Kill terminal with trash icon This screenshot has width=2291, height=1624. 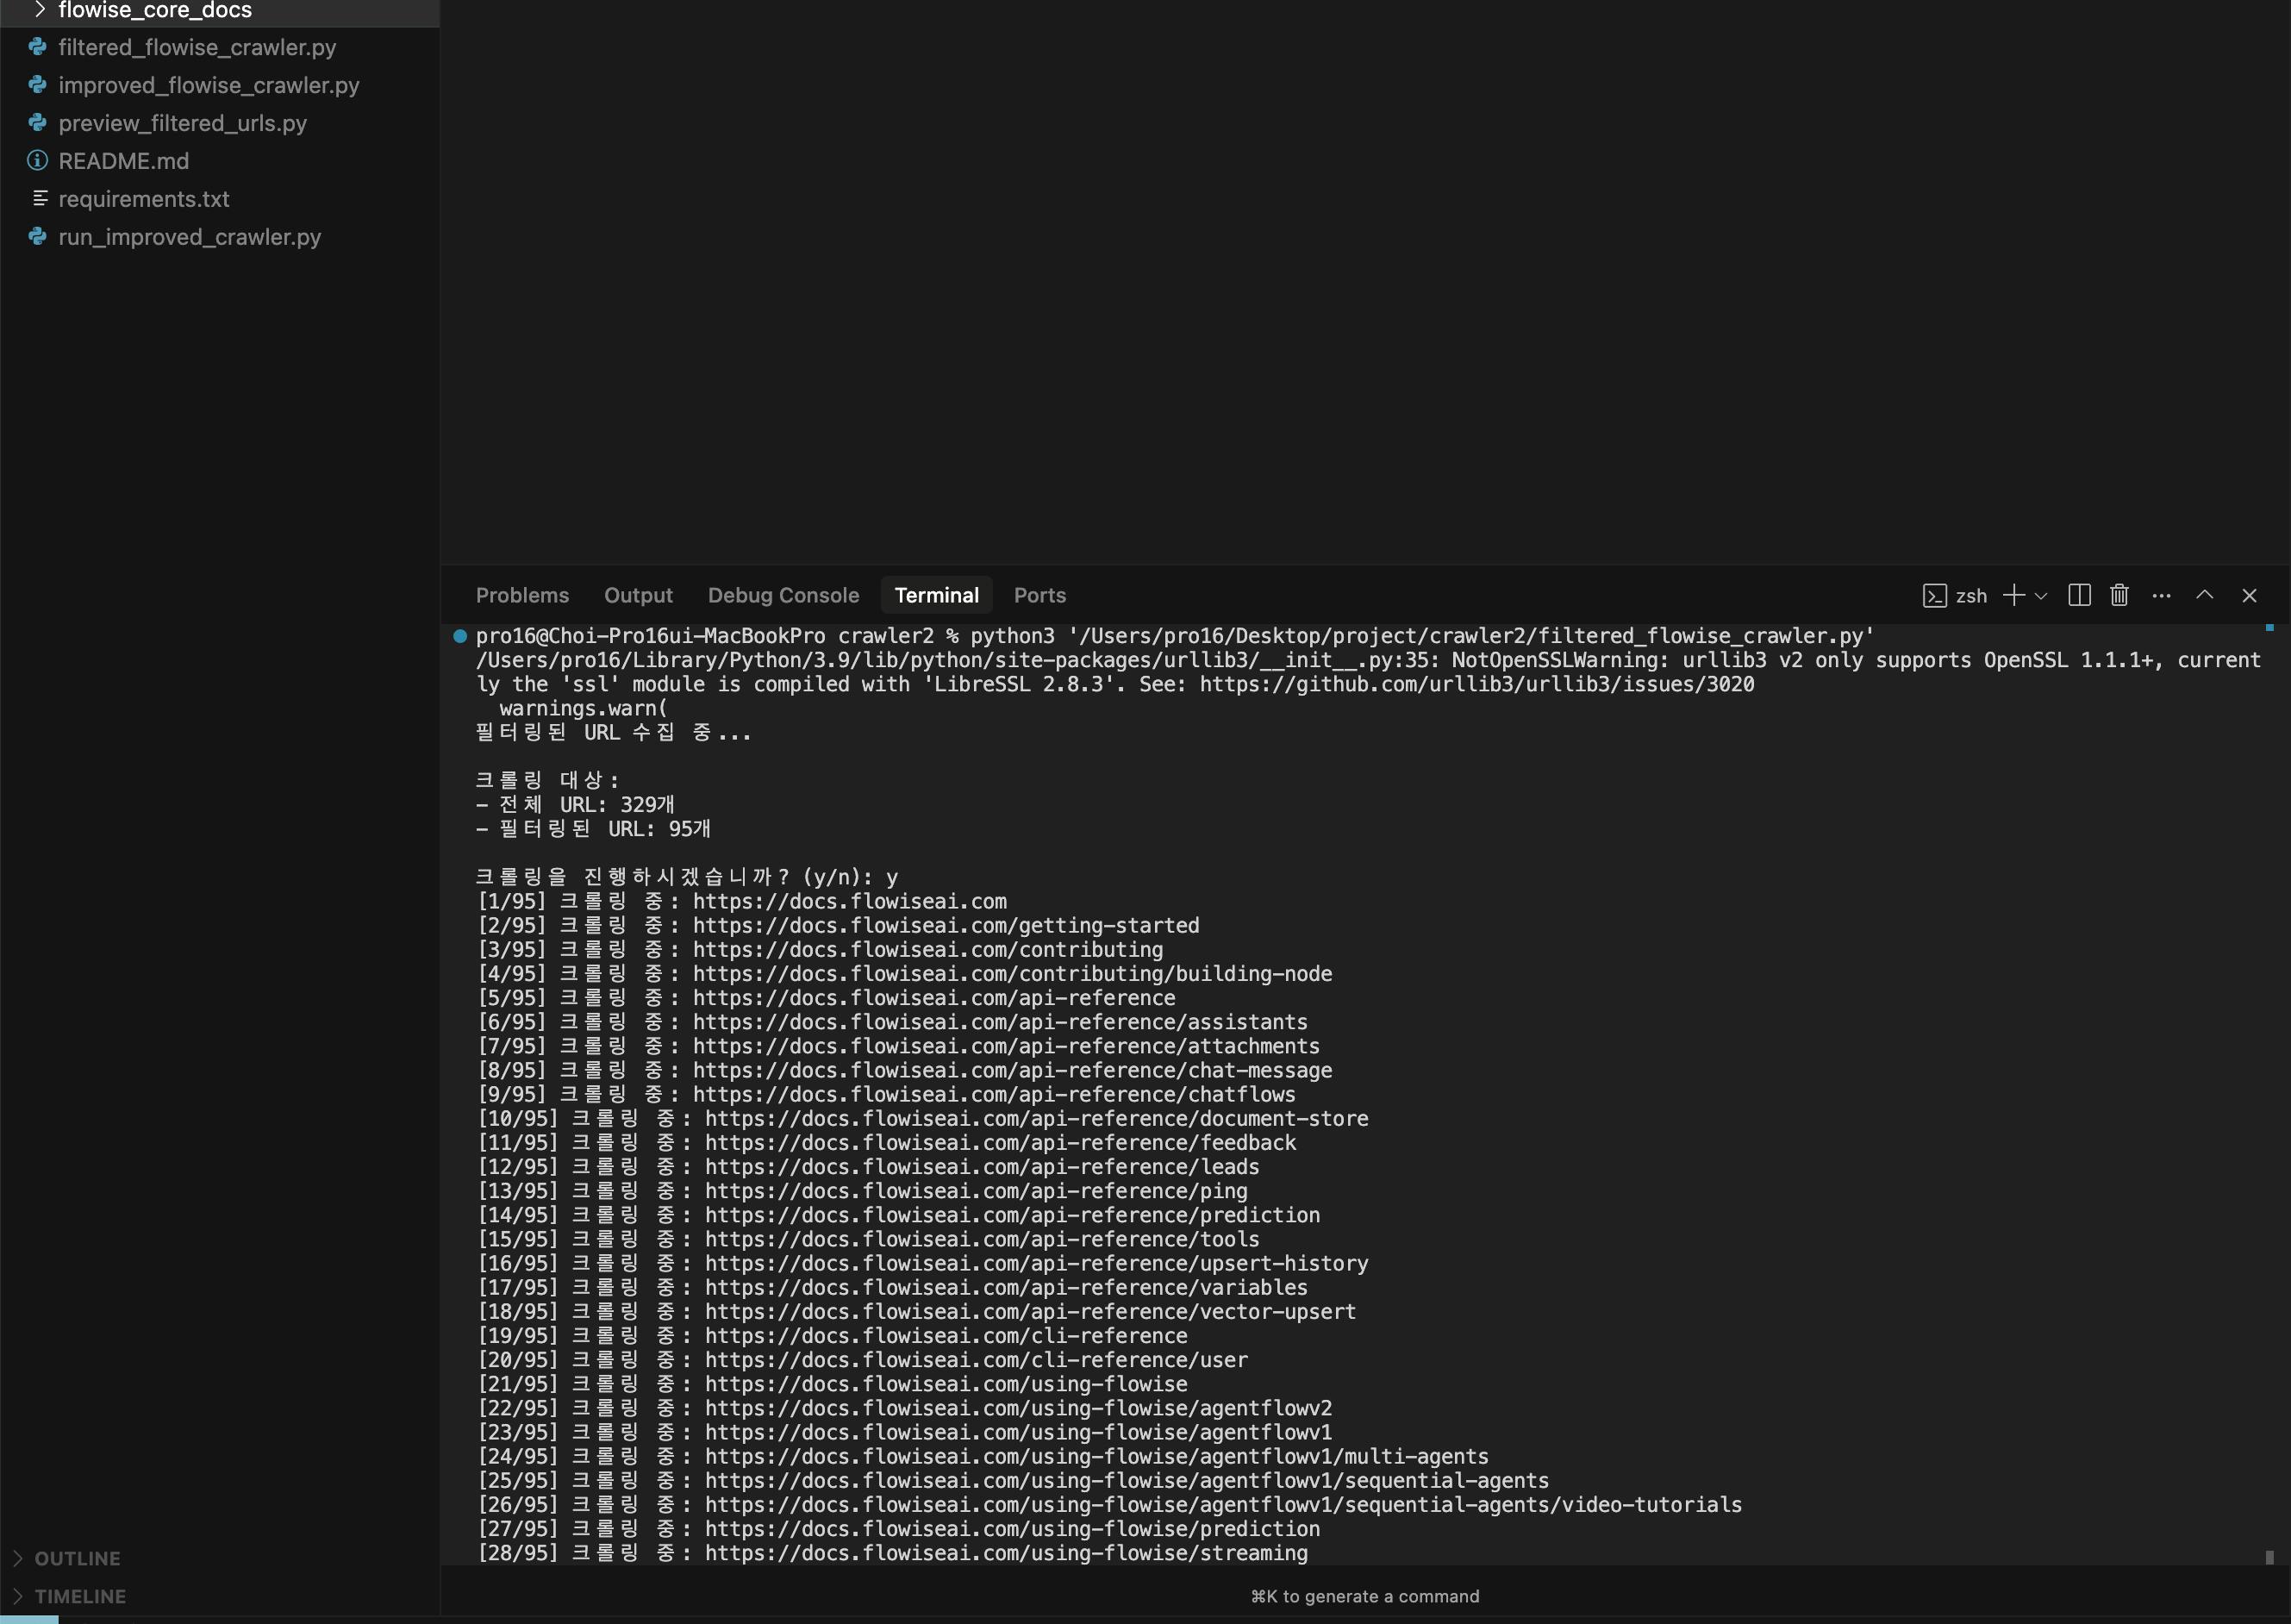click(x=2119, y=596)
